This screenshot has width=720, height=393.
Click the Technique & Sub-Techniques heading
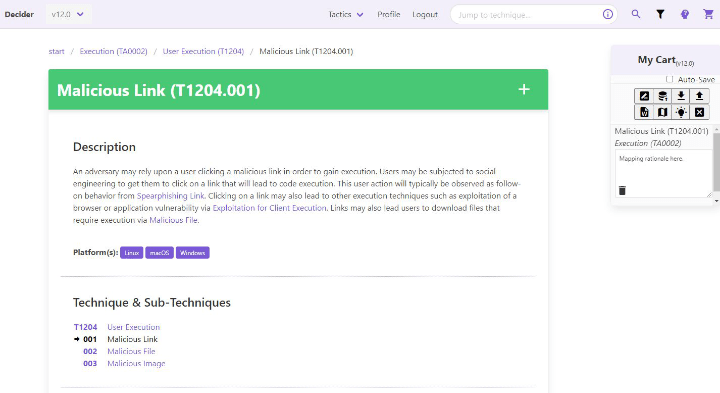pos(152,303)
